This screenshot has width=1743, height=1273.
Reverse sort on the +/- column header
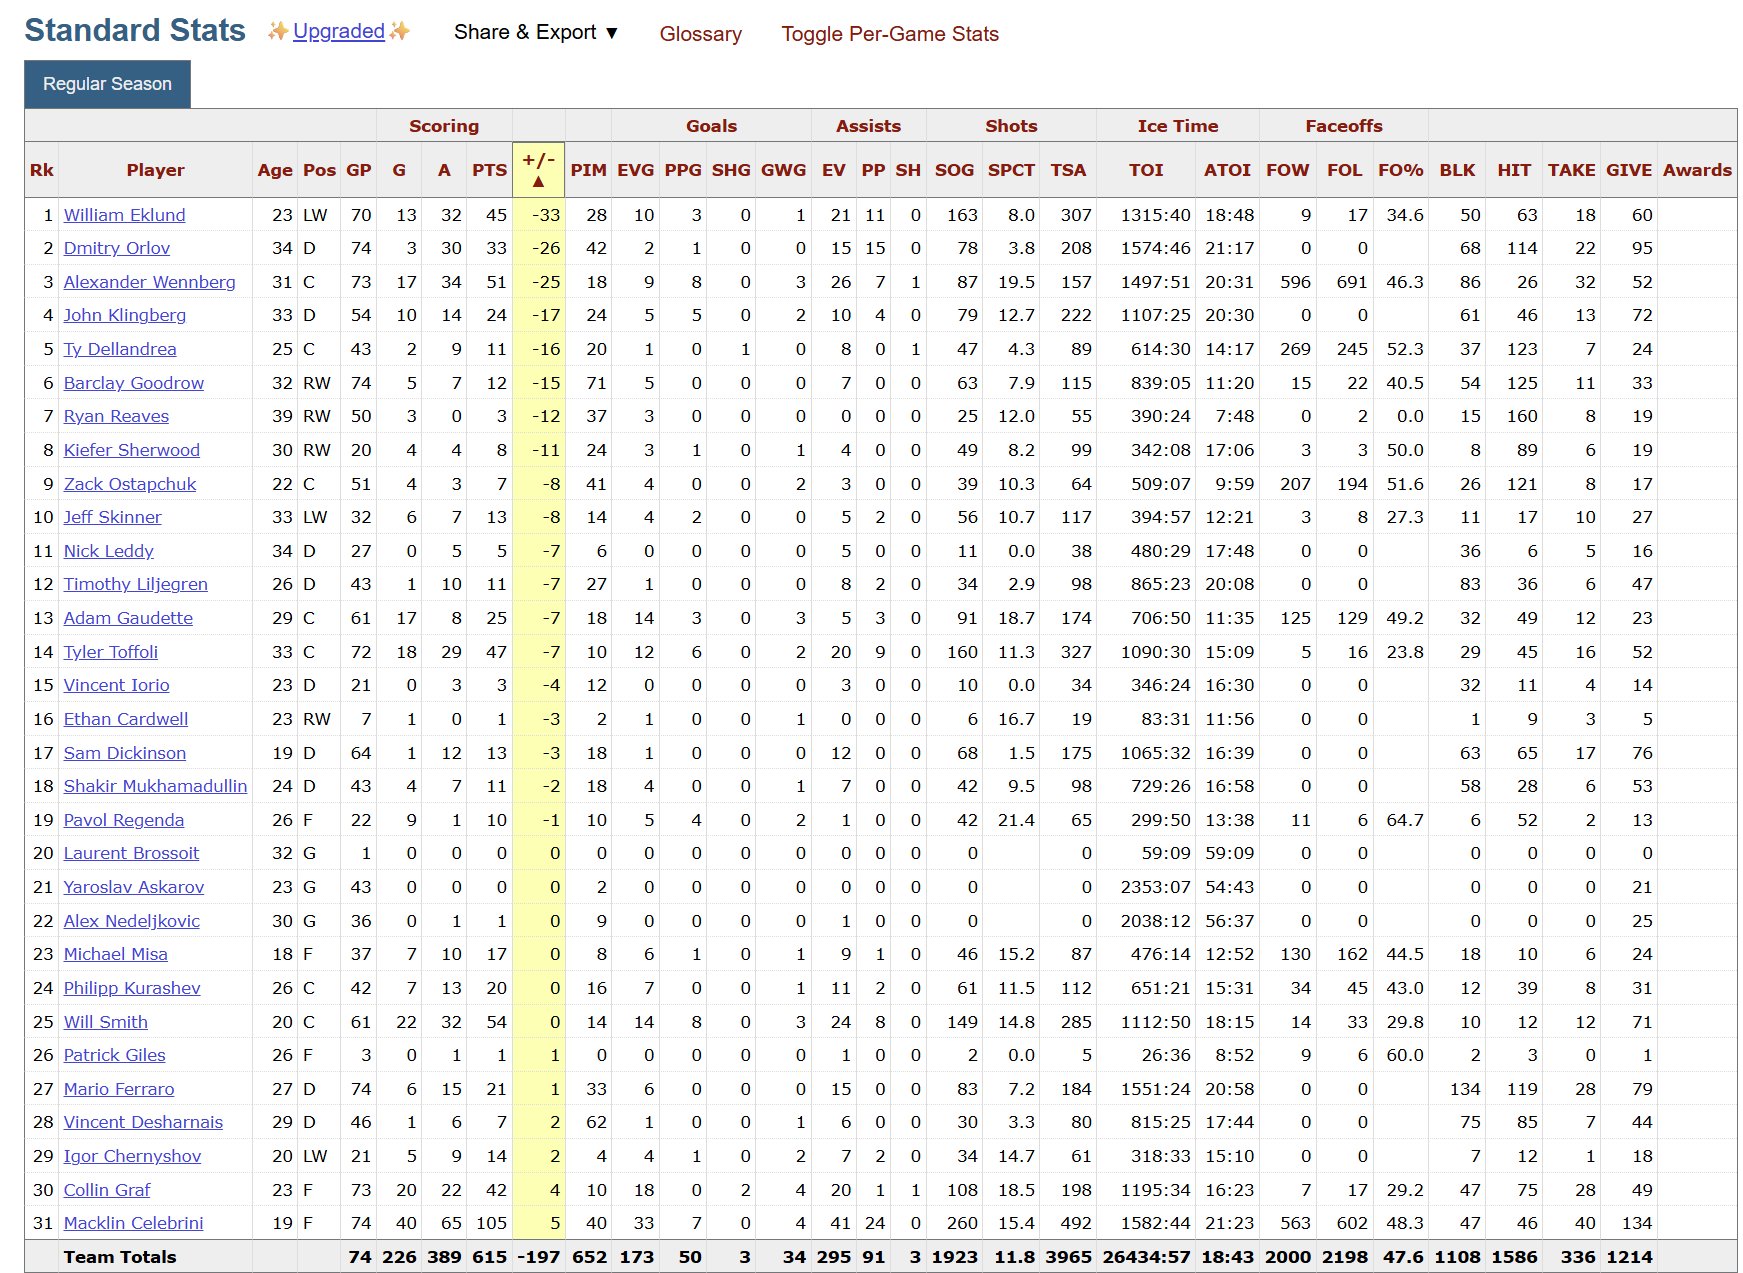pos(539,170)
